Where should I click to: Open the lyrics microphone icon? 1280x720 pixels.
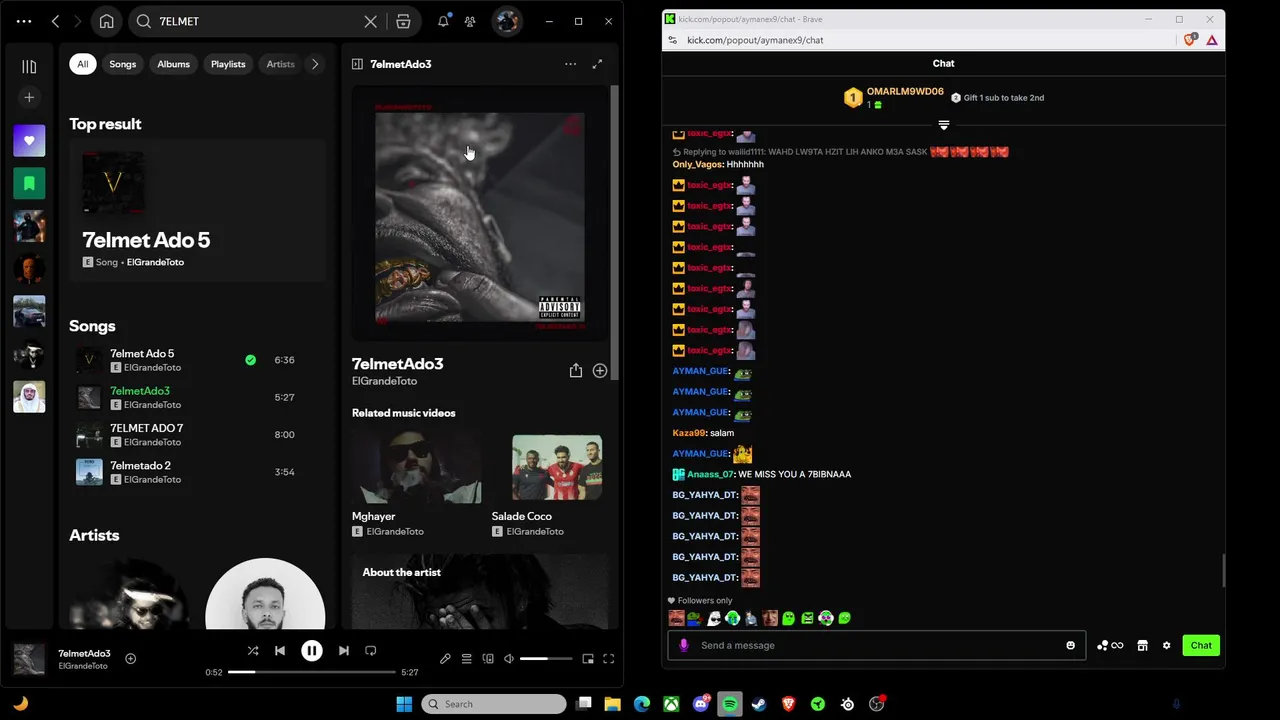pos(445,659)
